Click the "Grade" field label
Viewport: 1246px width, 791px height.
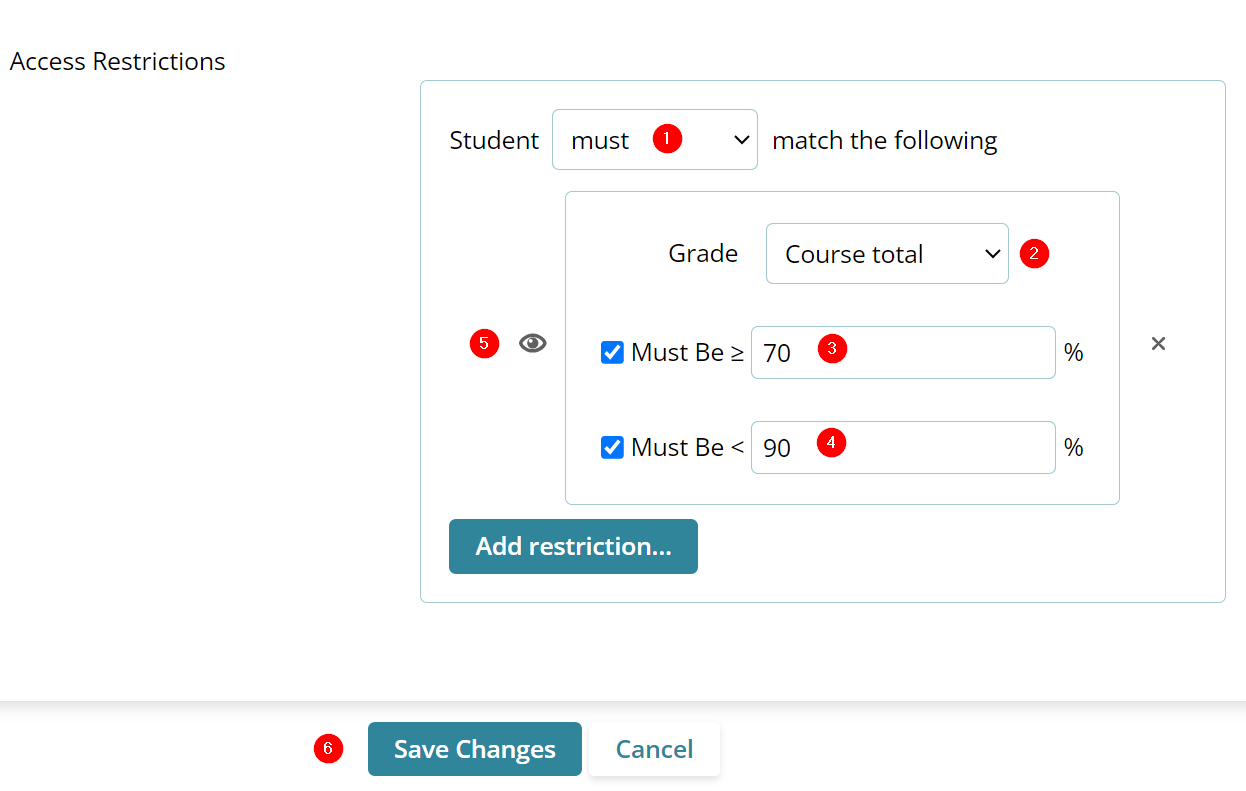703,254
